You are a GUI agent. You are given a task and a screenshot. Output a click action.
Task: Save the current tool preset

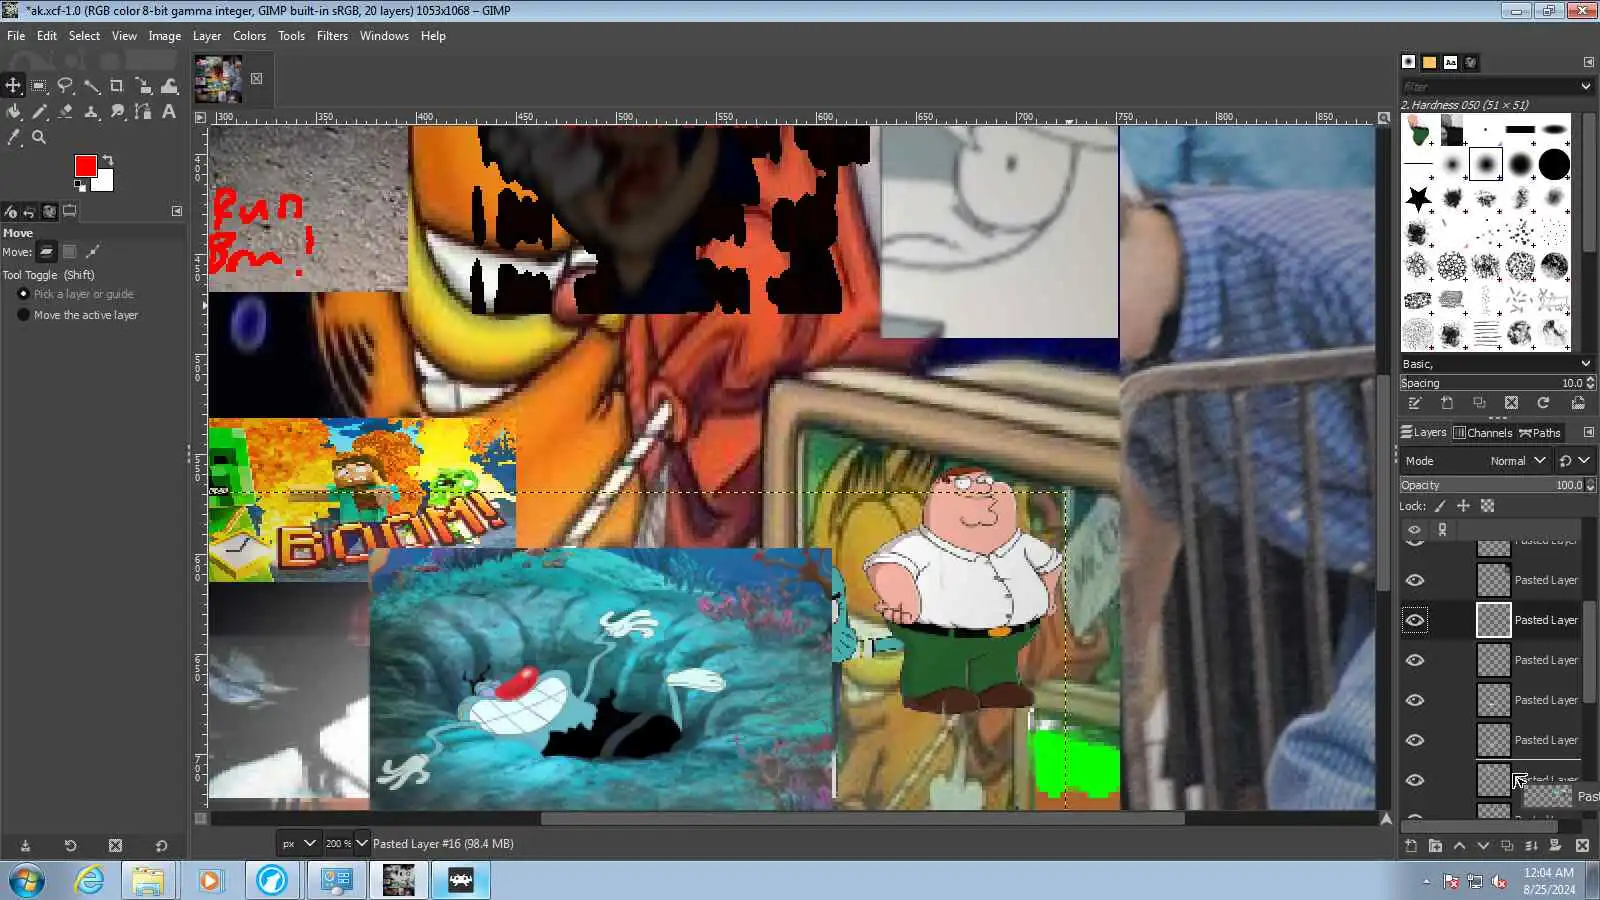(x=25, y=846)
